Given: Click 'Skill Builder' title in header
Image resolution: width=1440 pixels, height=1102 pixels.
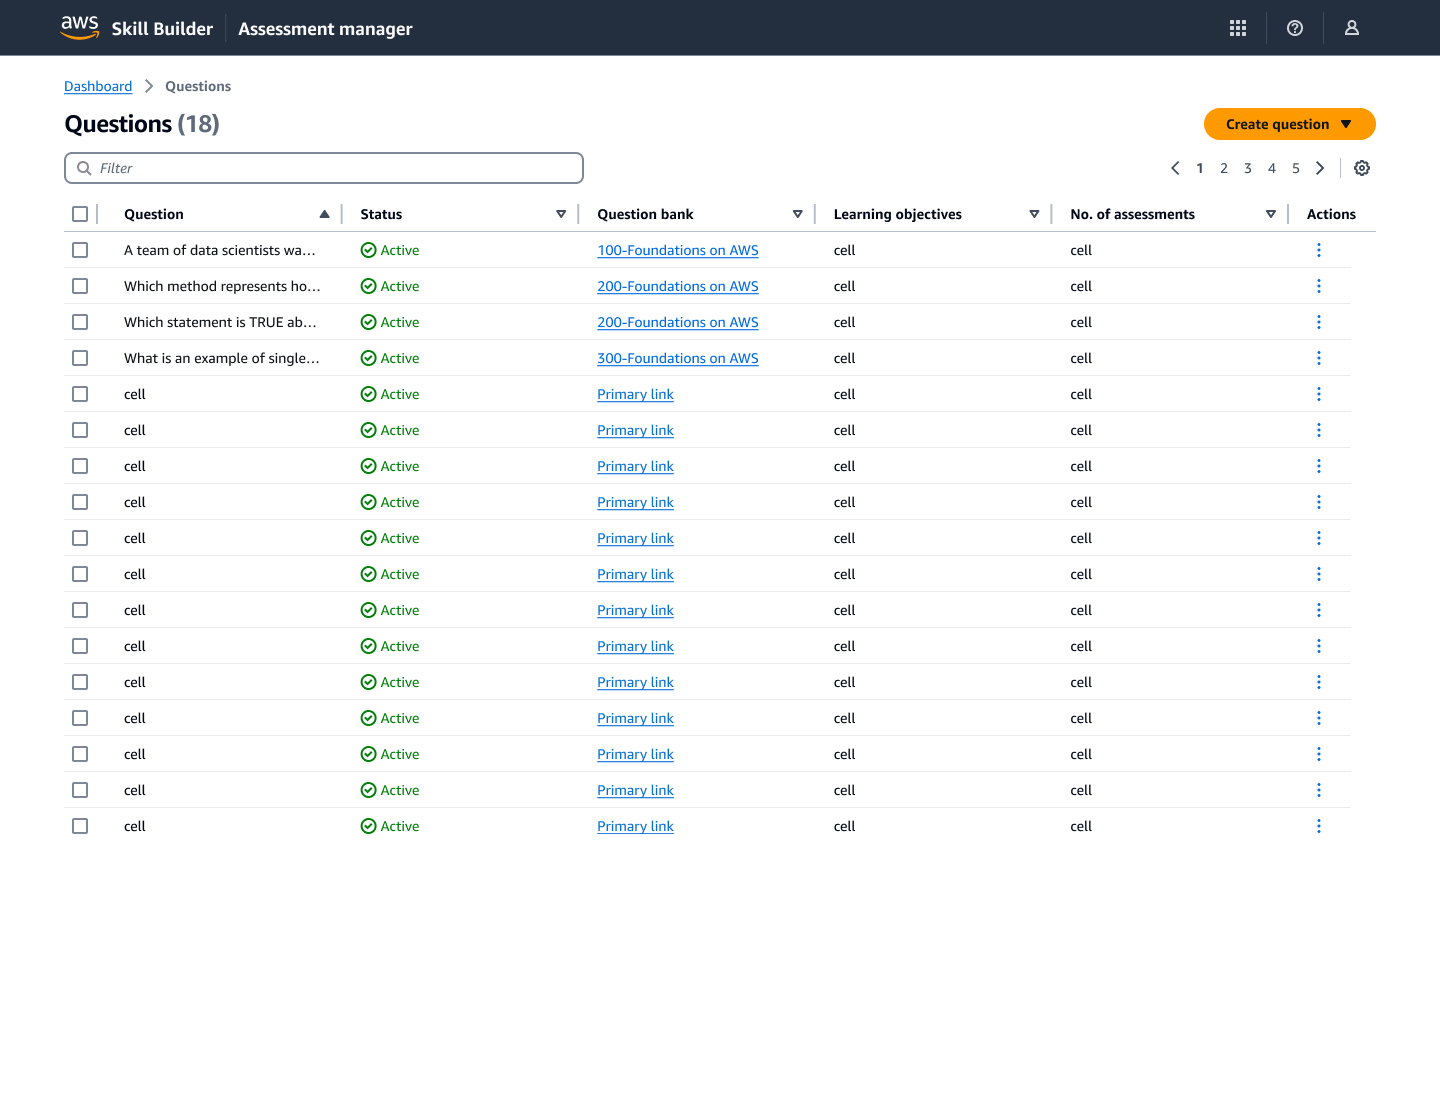Looking at the screenshot, I should [x=162, y=29].
